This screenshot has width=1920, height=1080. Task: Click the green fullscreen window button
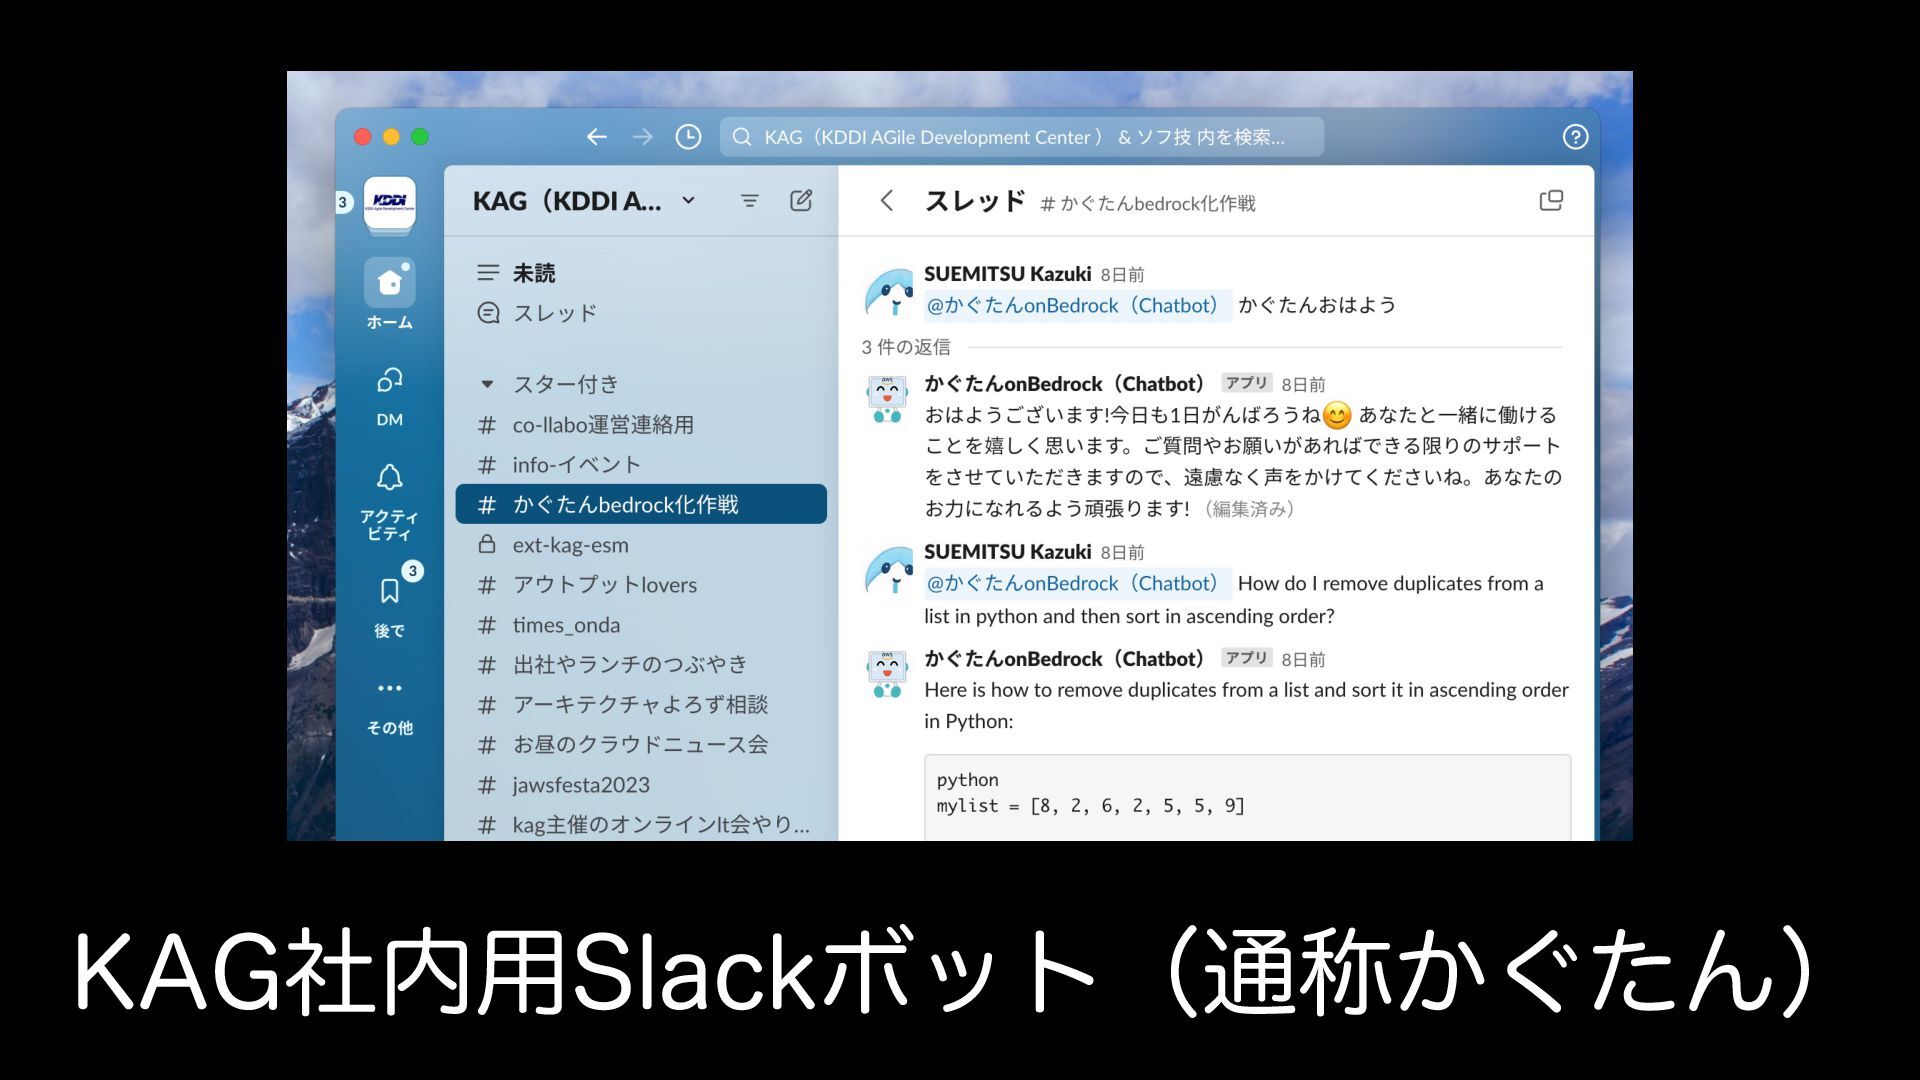click(420, 137)
